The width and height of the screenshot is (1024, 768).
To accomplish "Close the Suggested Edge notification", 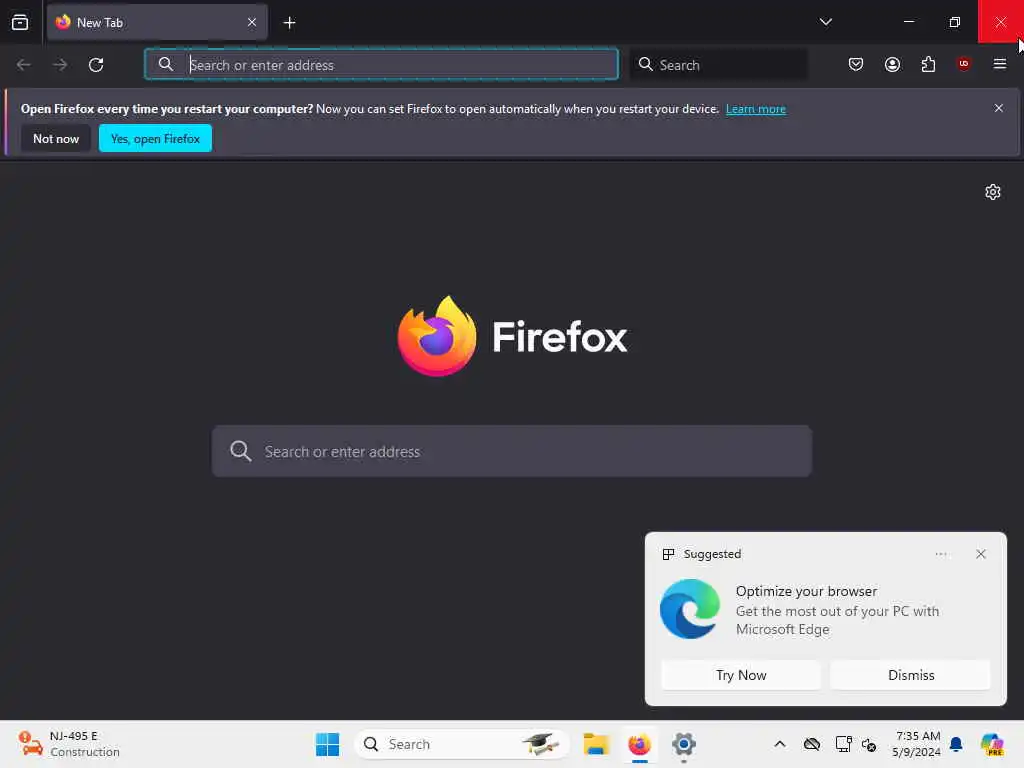I will tap(980, 554).
